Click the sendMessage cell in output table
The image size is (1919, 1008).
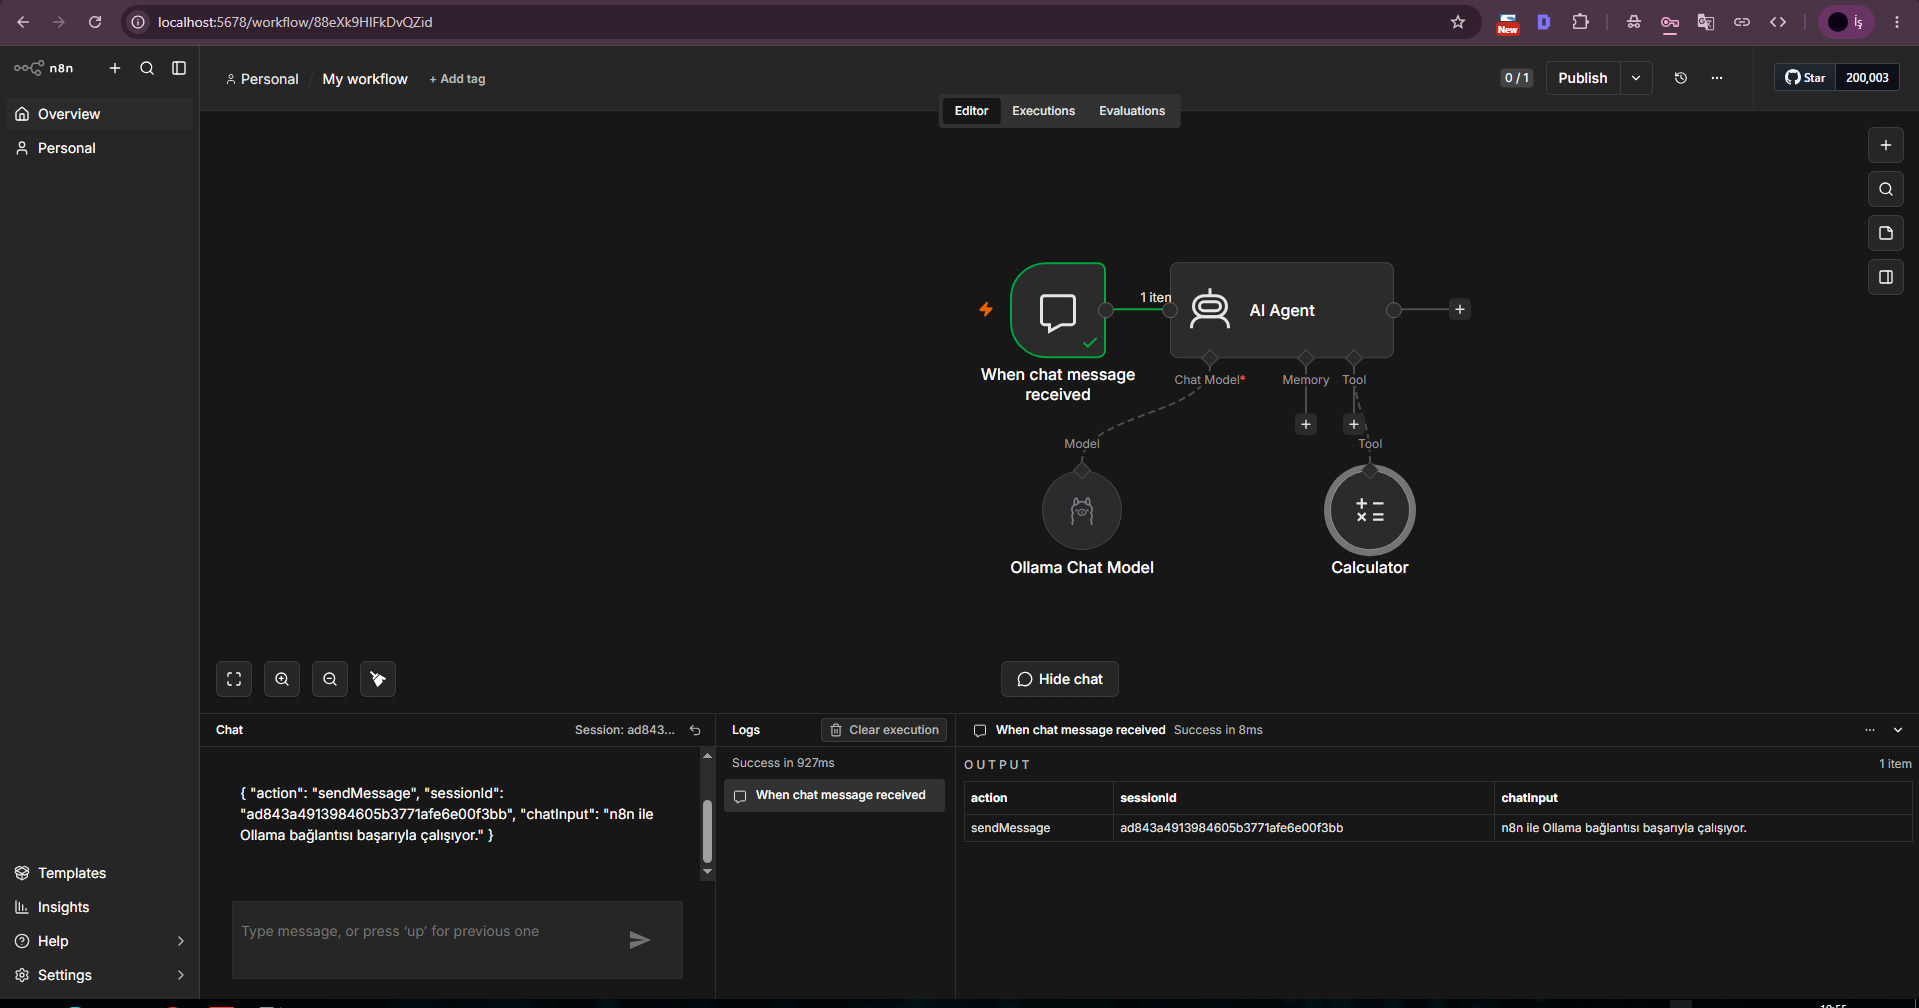(1038, 828)
